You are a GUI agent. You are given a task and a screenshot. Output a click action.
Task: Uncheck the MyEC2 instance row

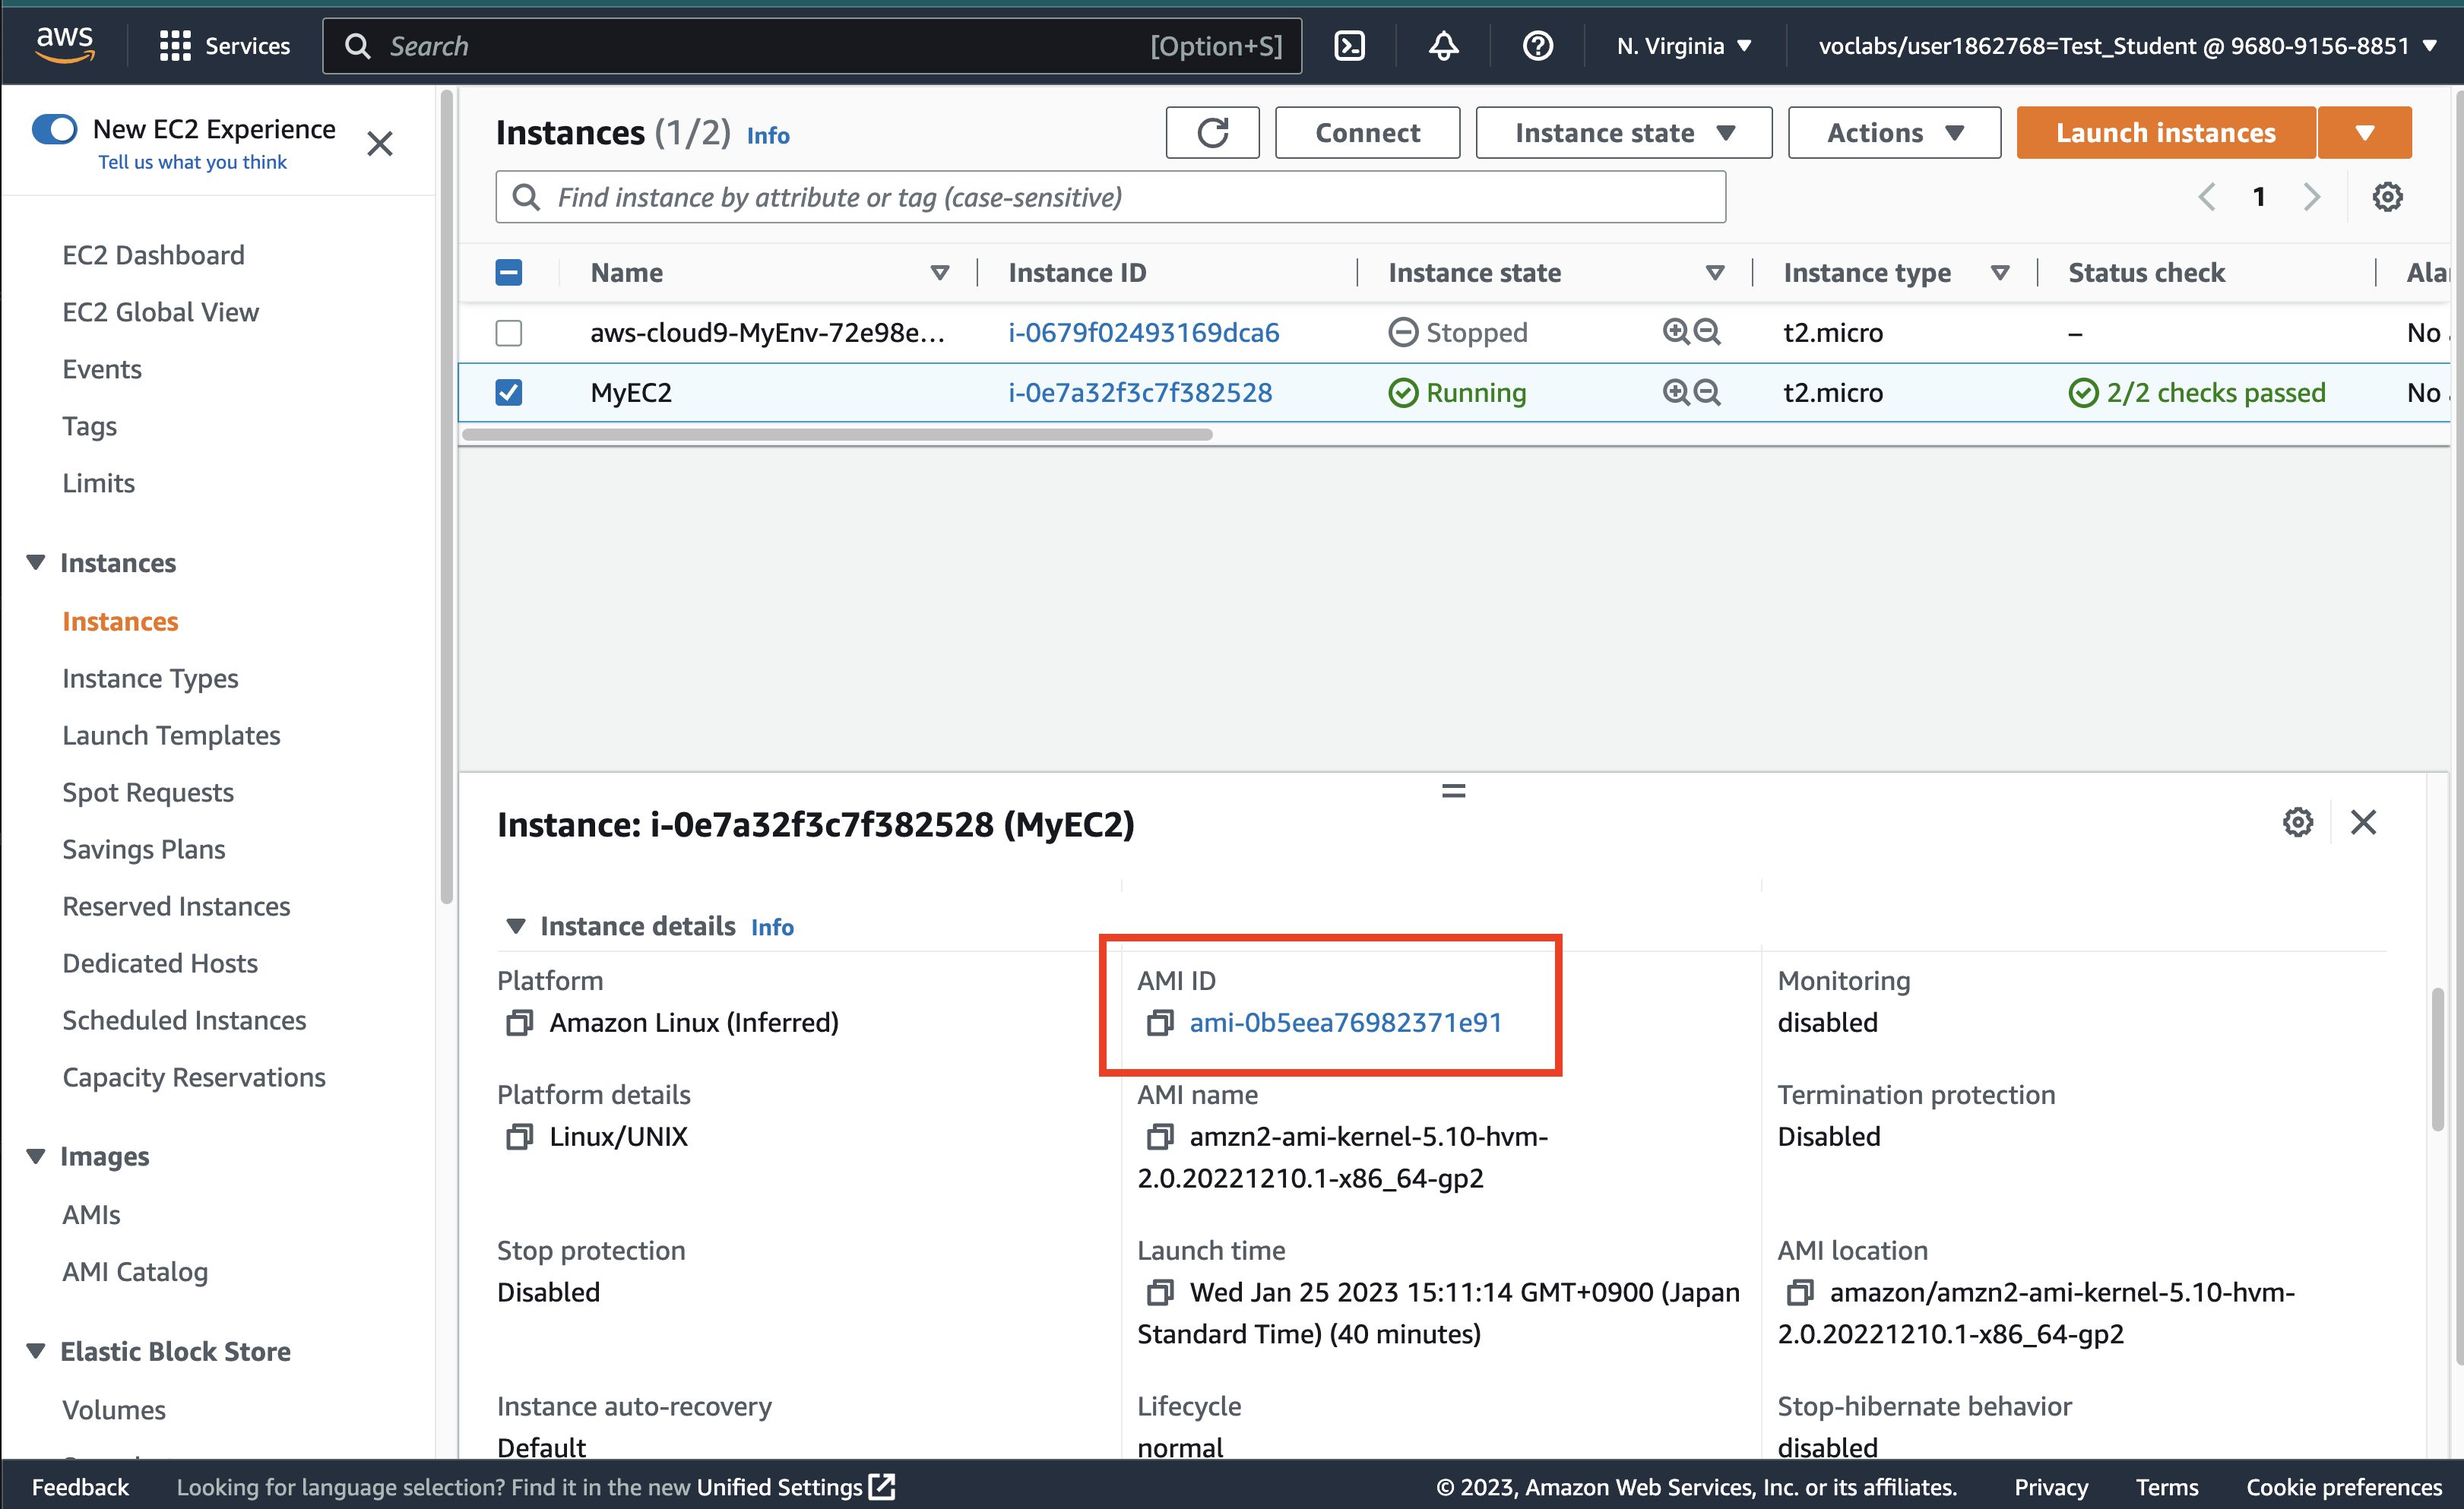pyautogui.click(x=509, y=392)
